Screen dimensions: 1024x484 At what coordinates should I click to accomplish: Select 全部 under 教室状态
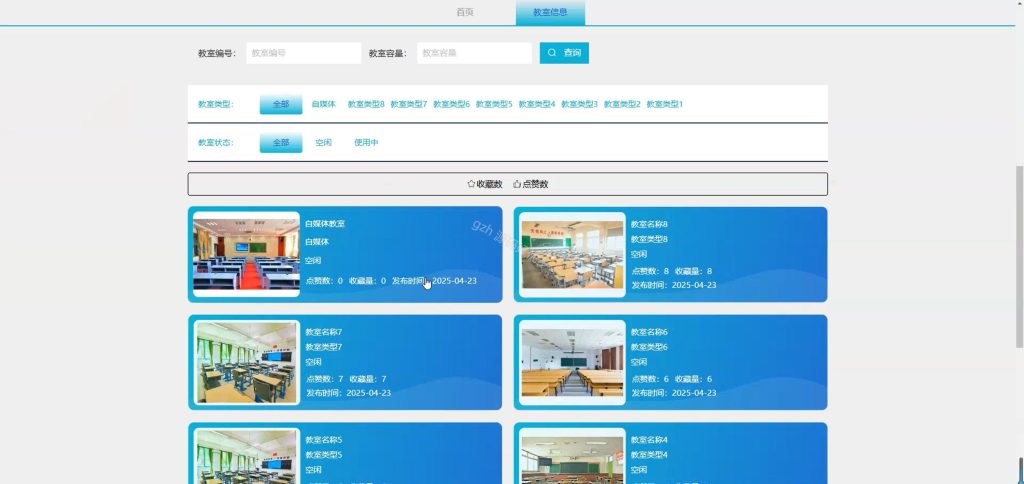pos(281,142)
